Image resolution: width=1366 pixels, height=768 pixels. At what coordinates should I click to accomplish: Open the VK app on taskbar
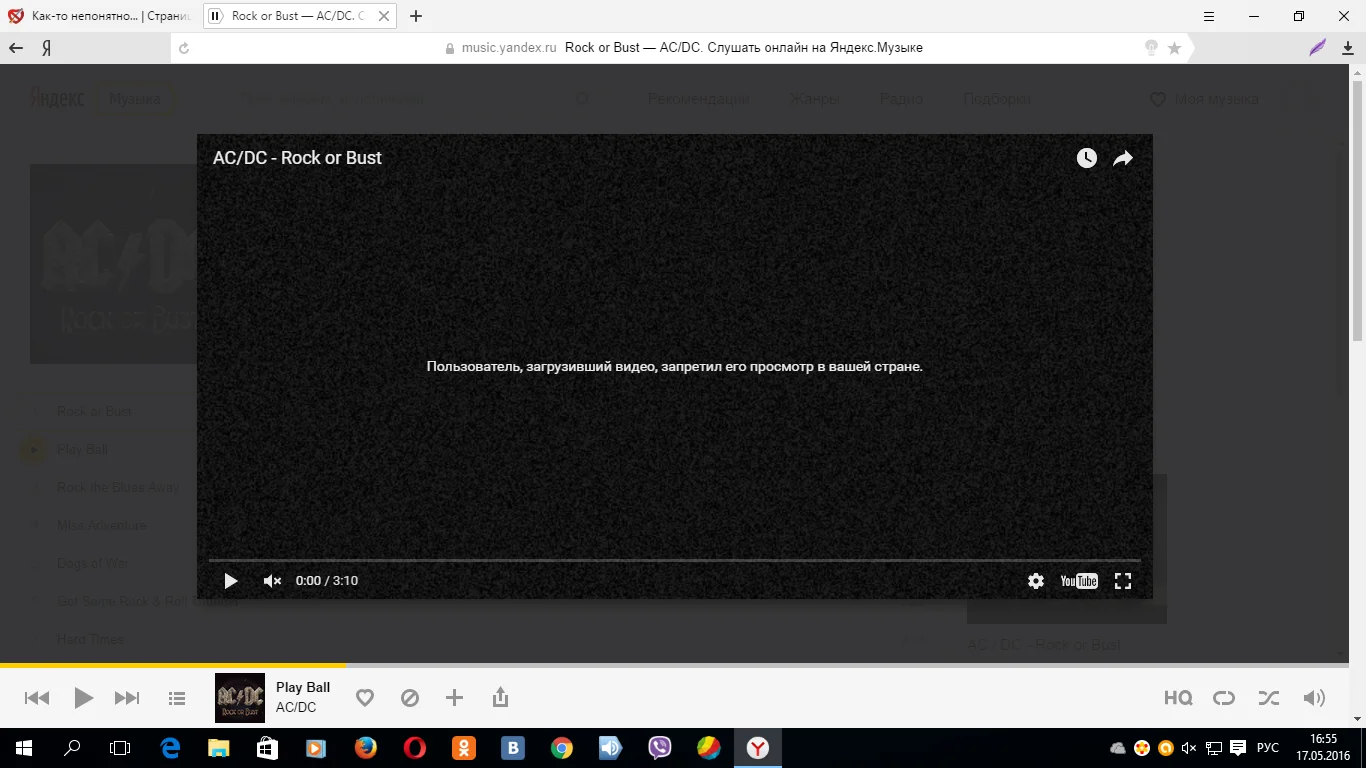[x=513, y=748]
